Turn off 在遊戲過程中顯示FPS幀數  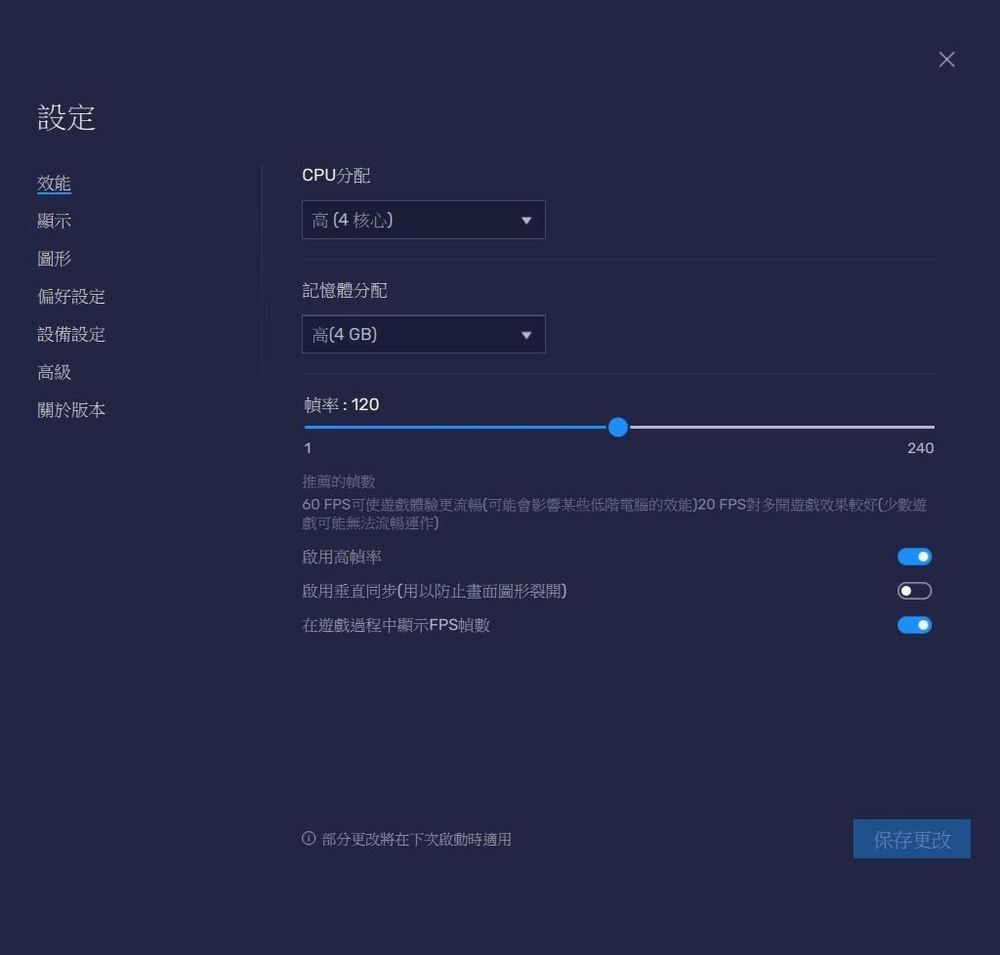(x=913, y=625)
